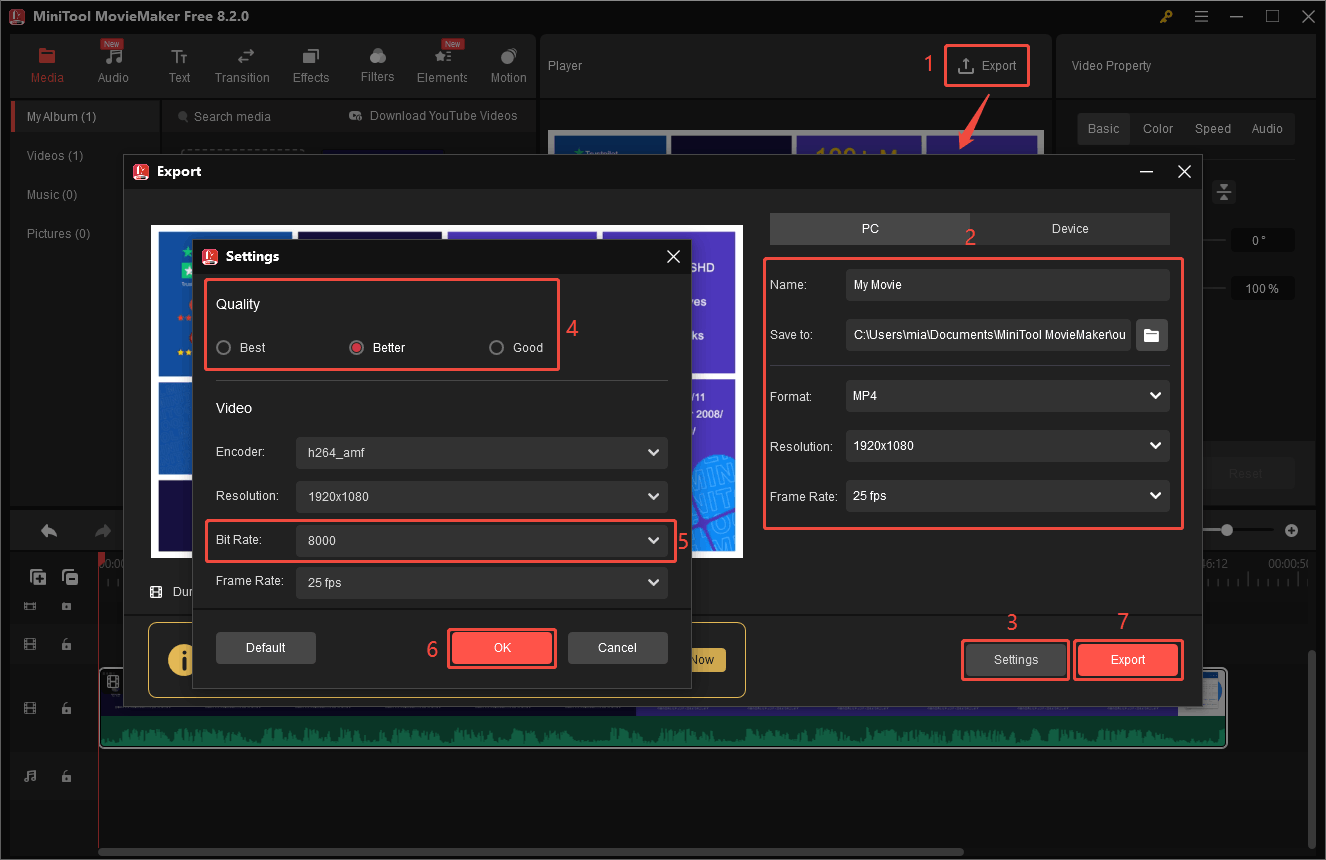Open the Media tab in main toolbar
The height and width of the screenshot is (860, 1326).
click(47, 66)
